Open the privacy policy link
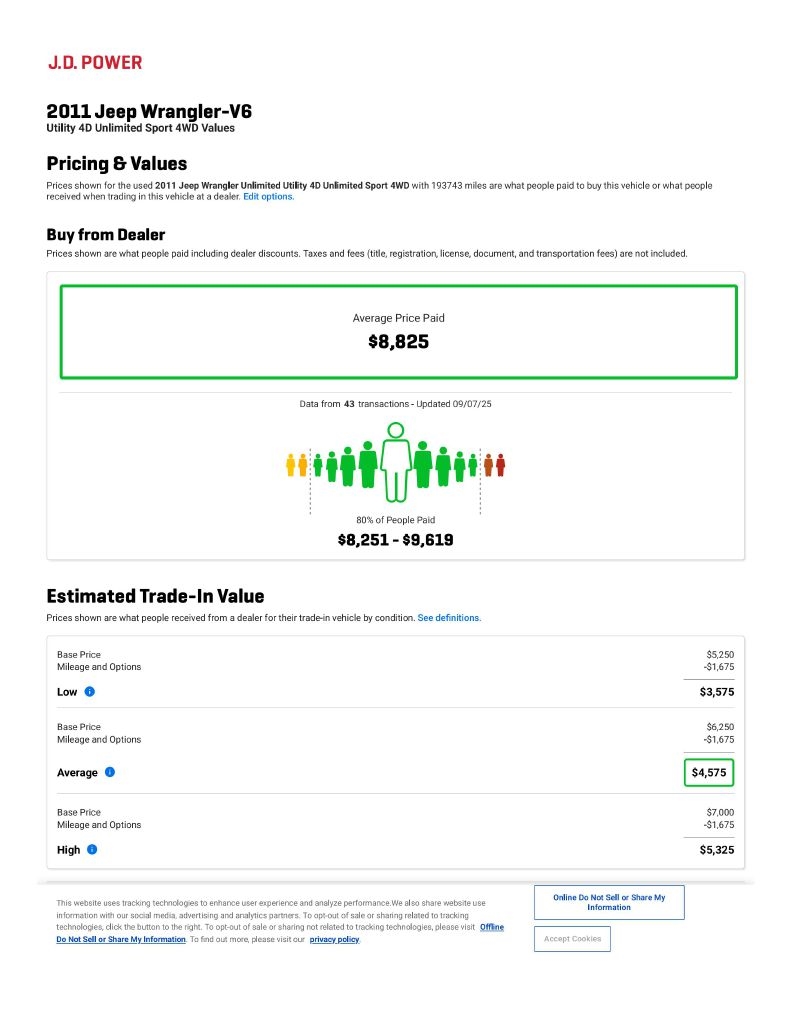Viewport: 791px width, 1024px height. click(x=334, y=939)
